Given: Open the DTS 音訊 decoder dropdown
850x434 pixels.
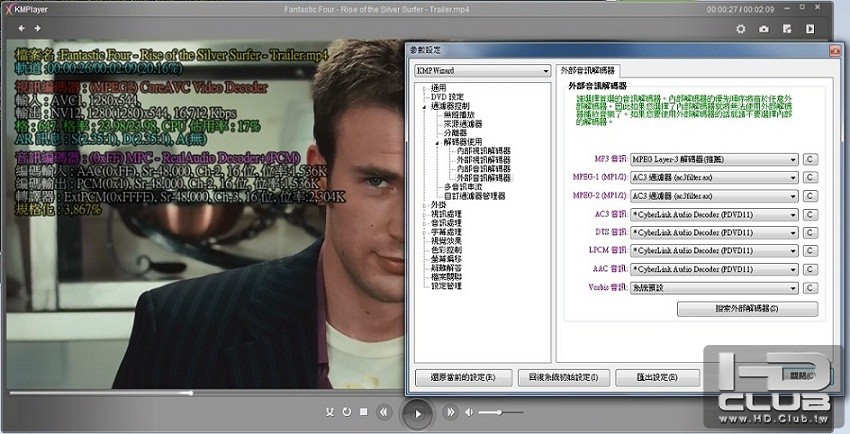Looking at the screenshot, I should click(x=714, y=232).
